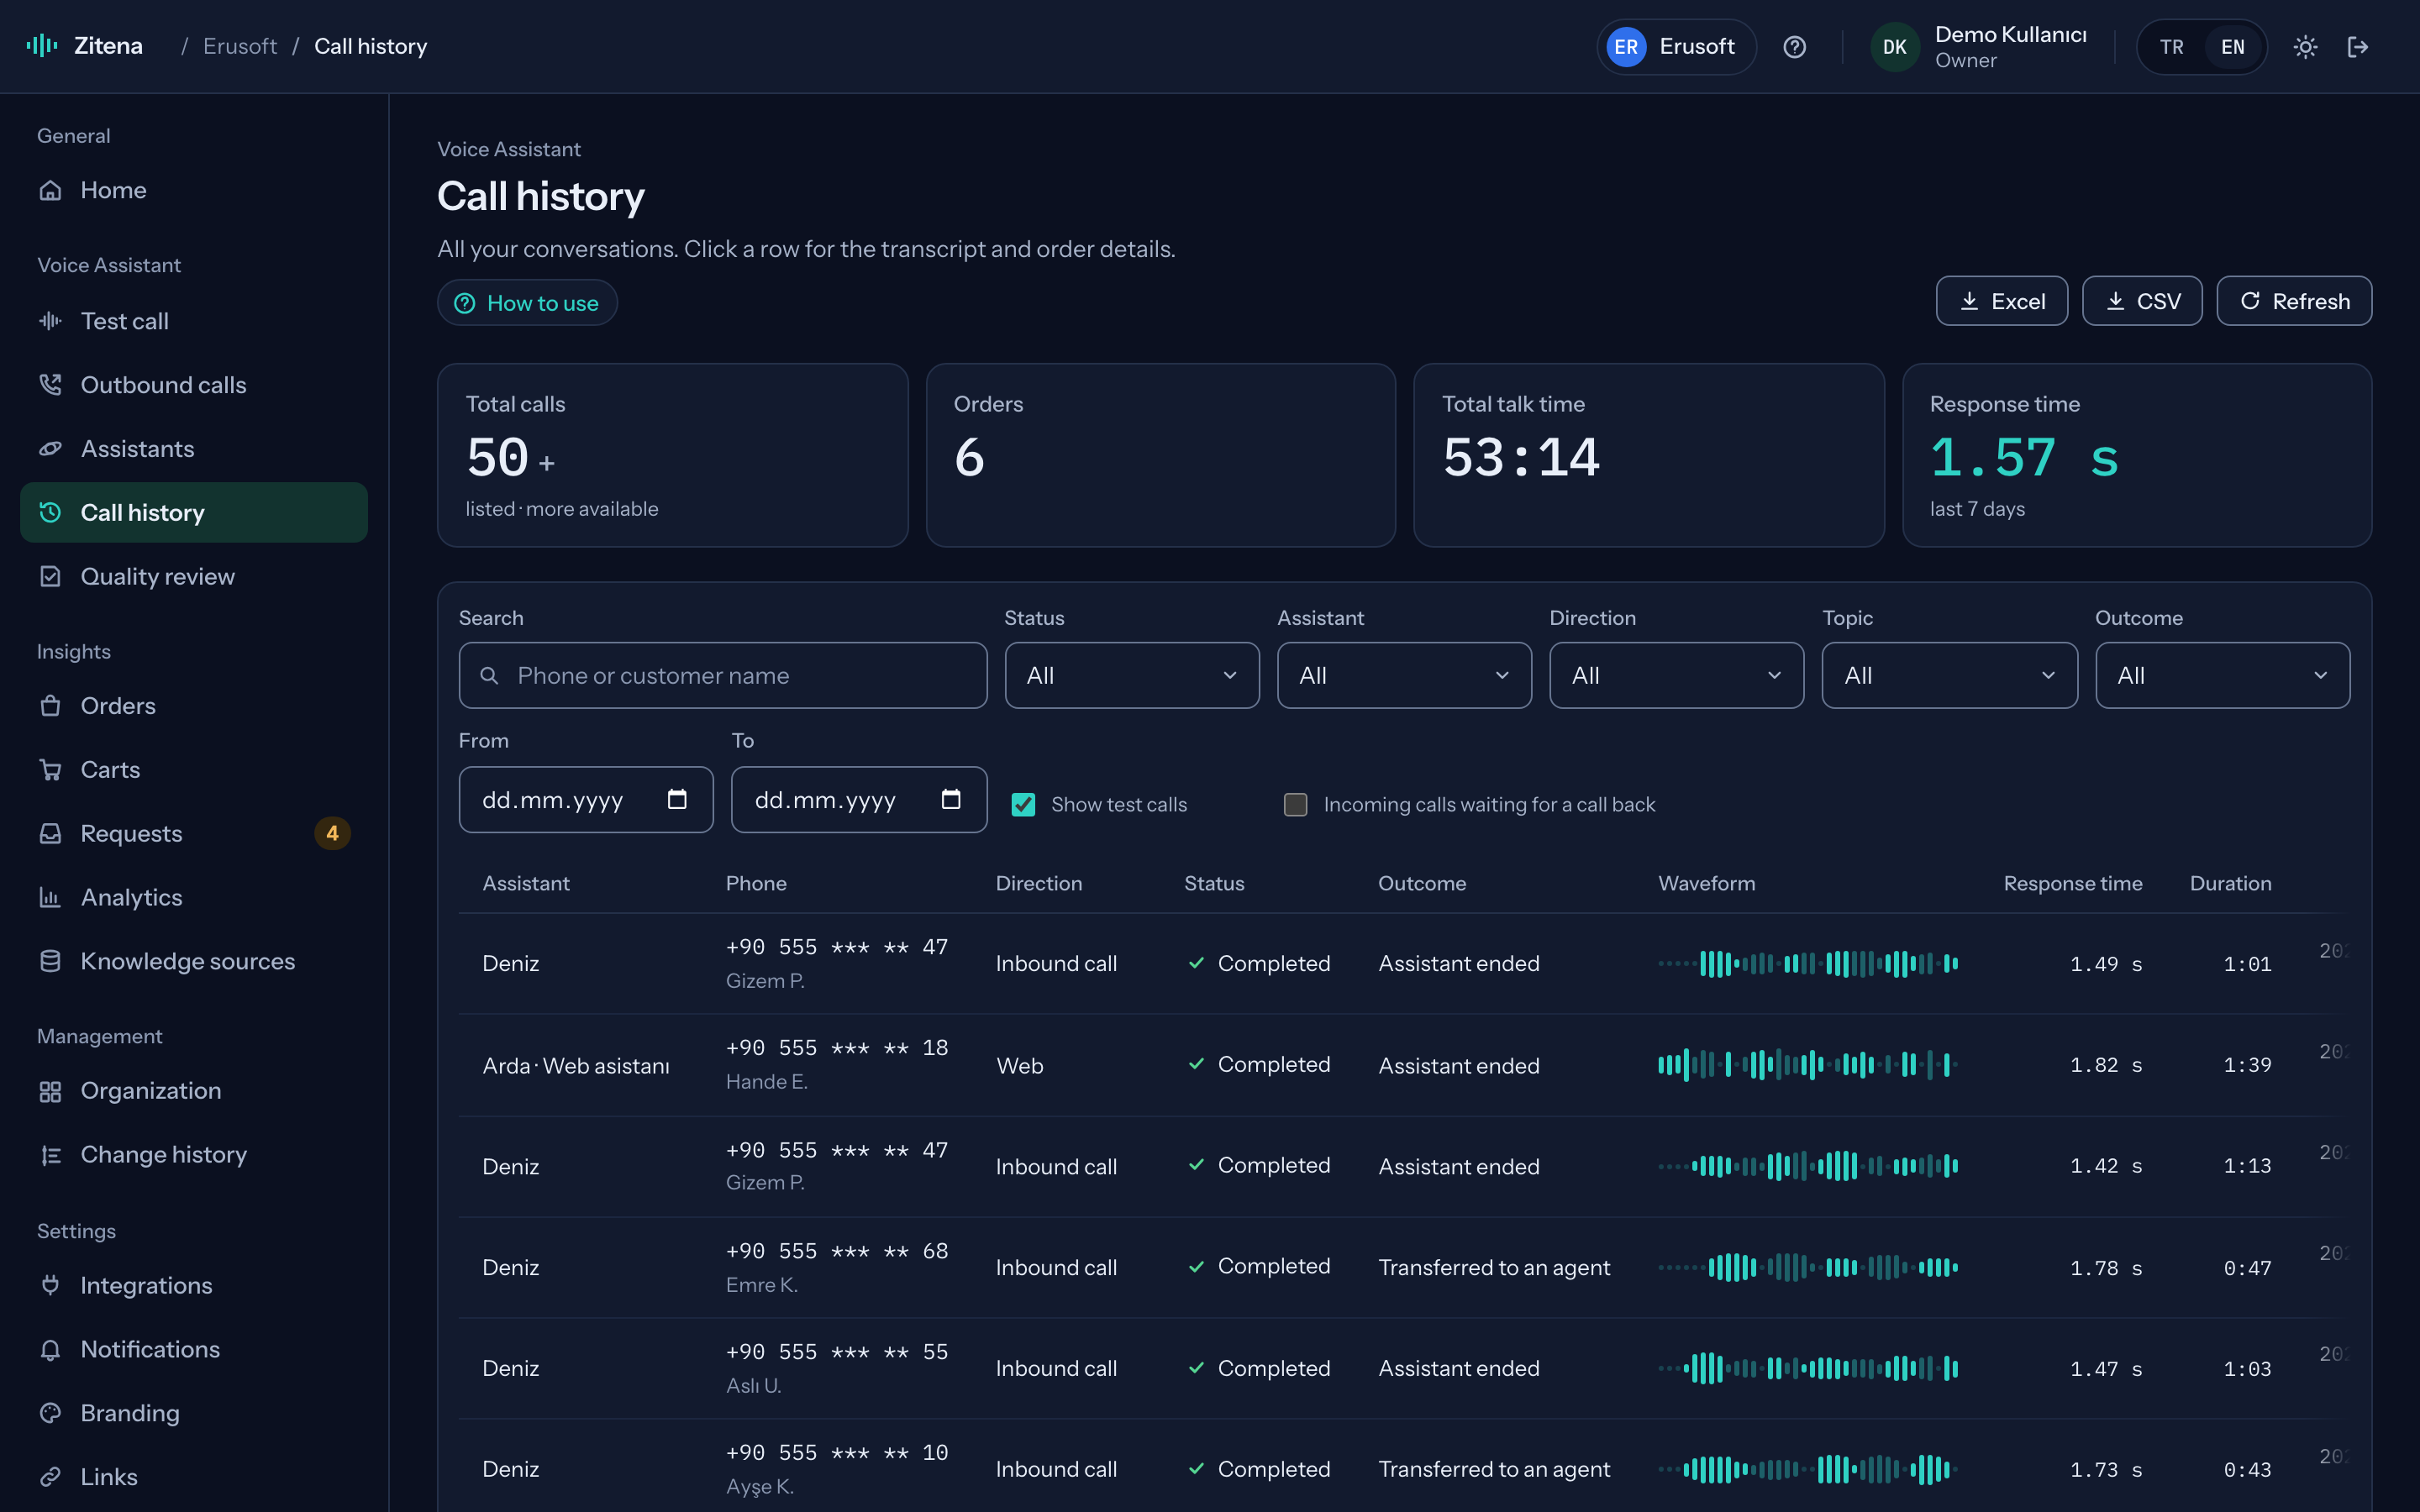Open Links settings

194,1477
